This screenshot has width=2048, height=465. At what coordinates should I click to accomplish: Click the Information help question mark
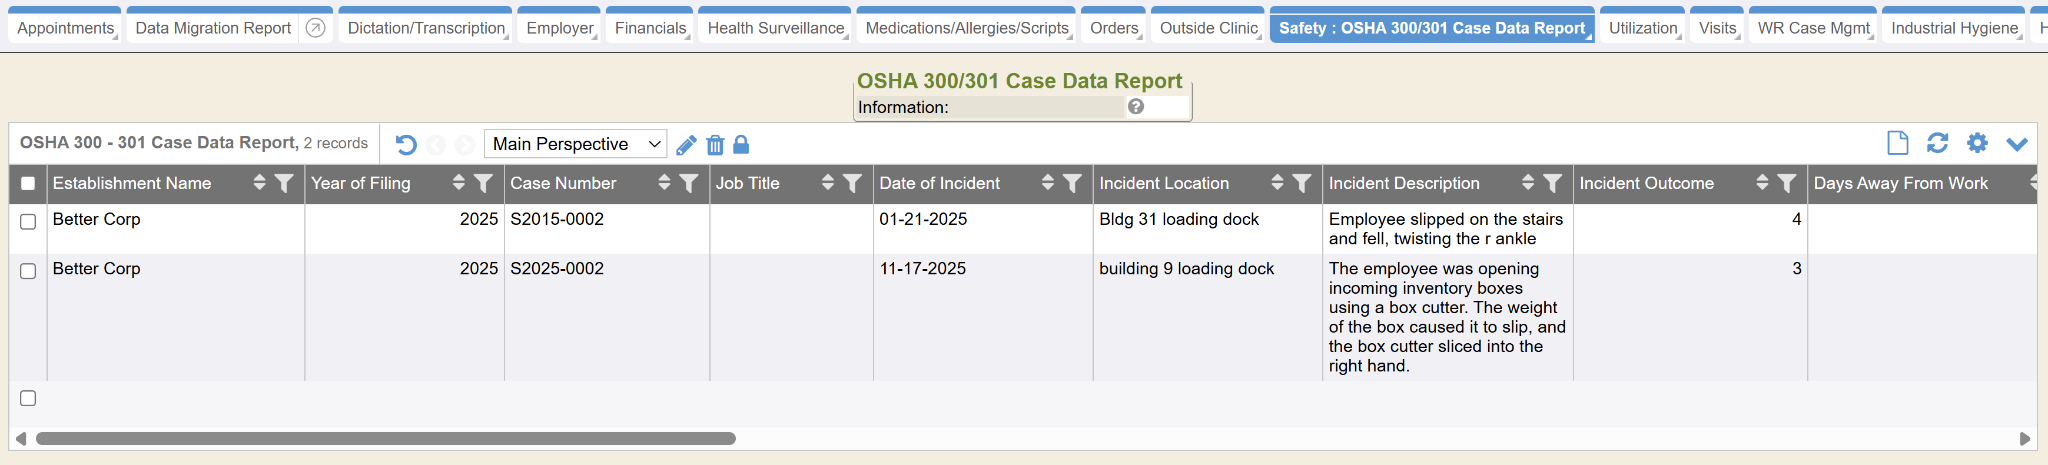click(1136, 107)
